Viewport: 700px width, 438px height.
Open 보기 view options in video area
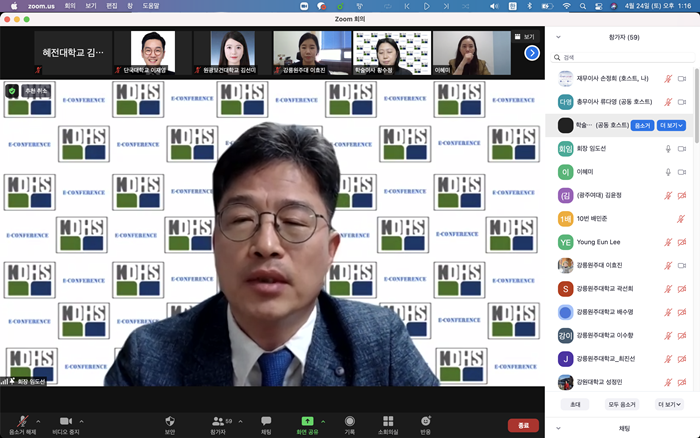(x=525, y=37)
